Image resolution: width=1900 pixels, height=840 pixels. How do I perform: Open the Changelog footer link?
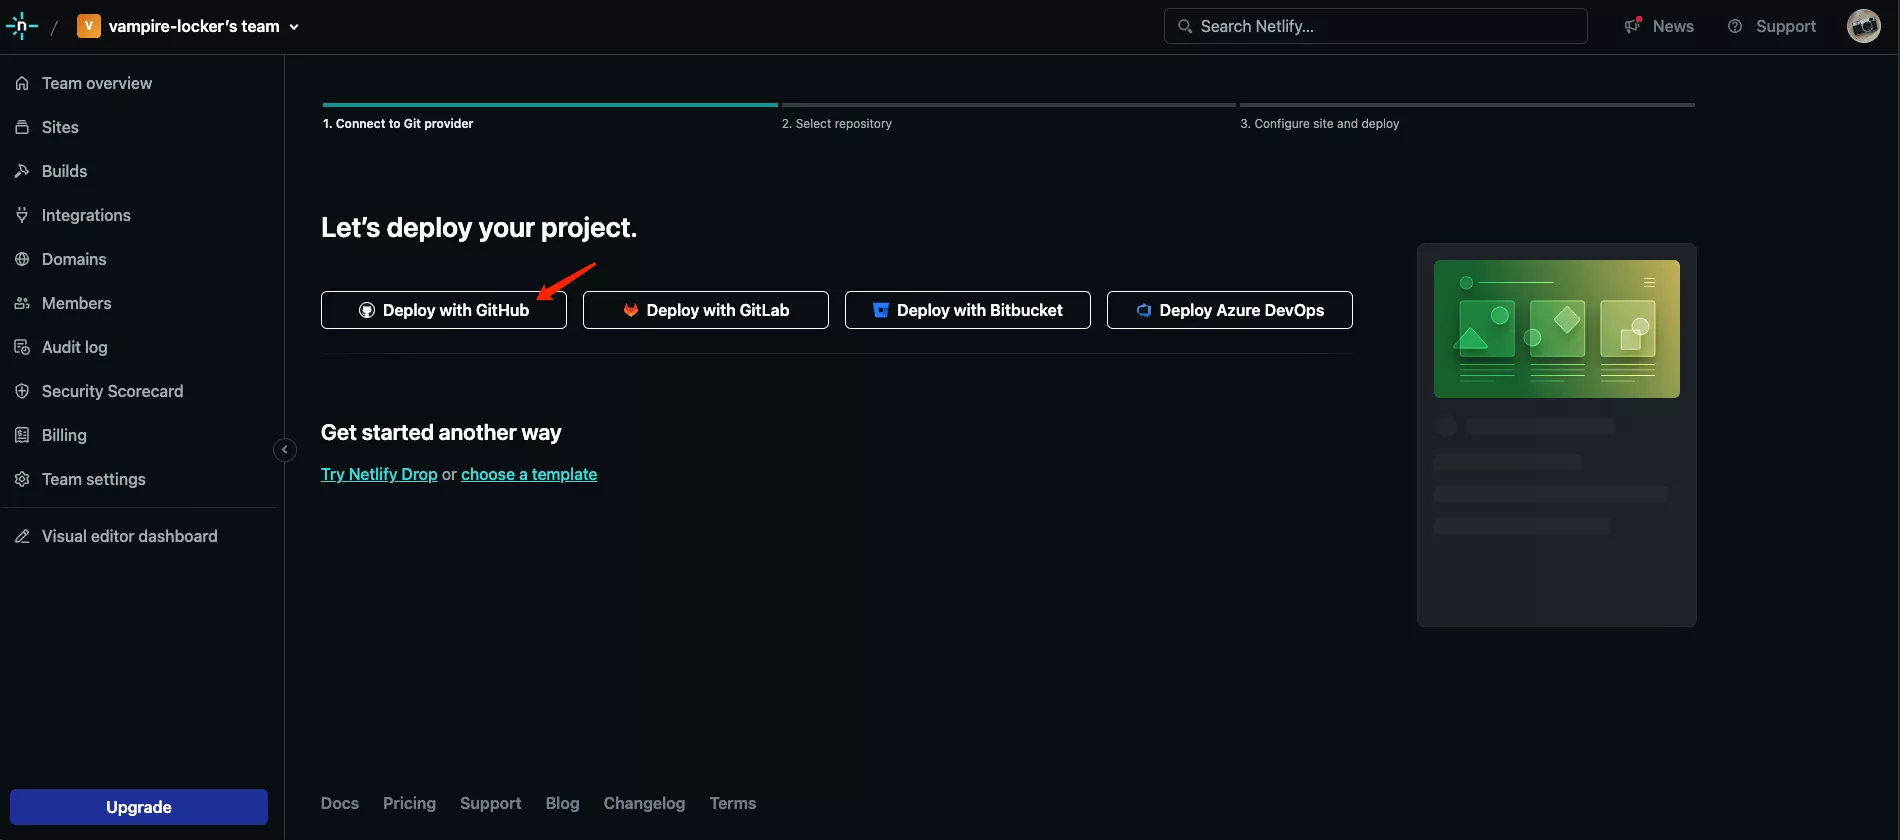coord(645,803)
